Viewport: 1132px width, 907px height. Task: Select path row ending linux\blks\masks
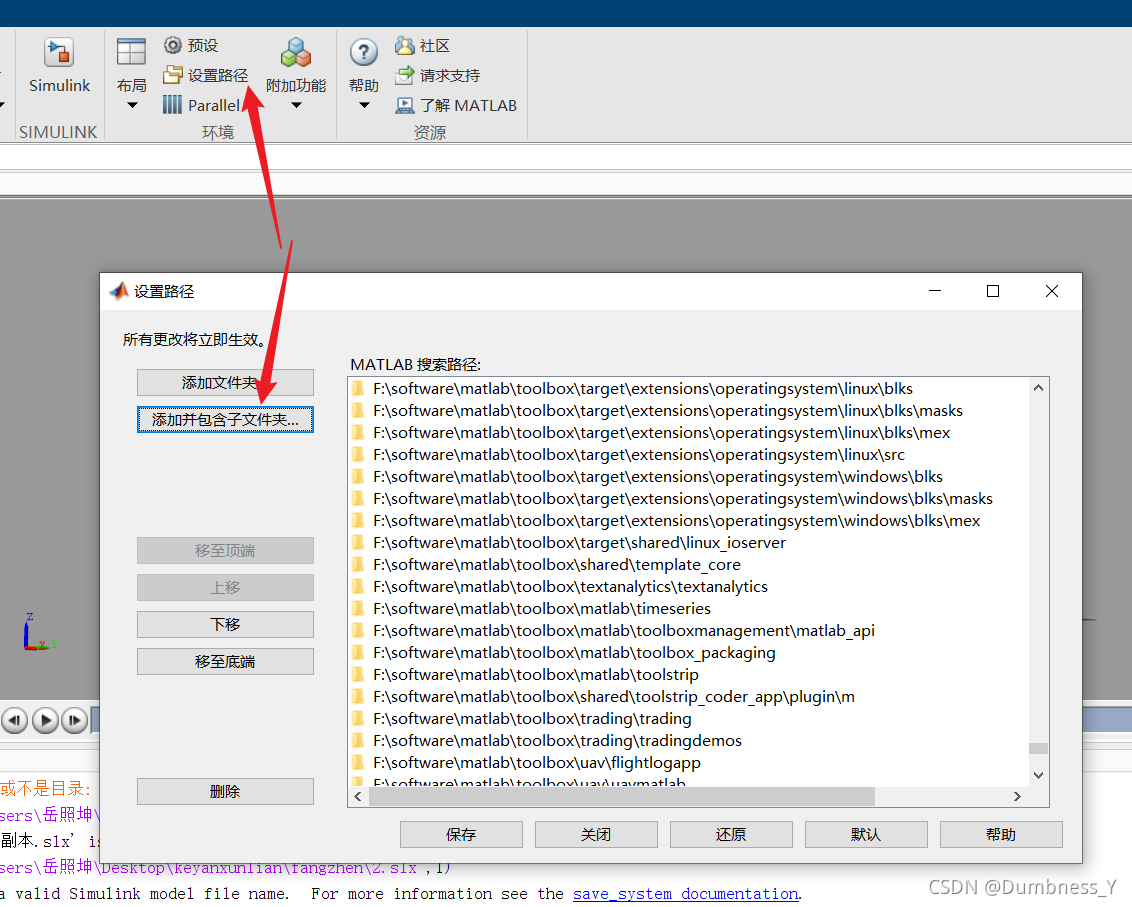pos(689,411)
